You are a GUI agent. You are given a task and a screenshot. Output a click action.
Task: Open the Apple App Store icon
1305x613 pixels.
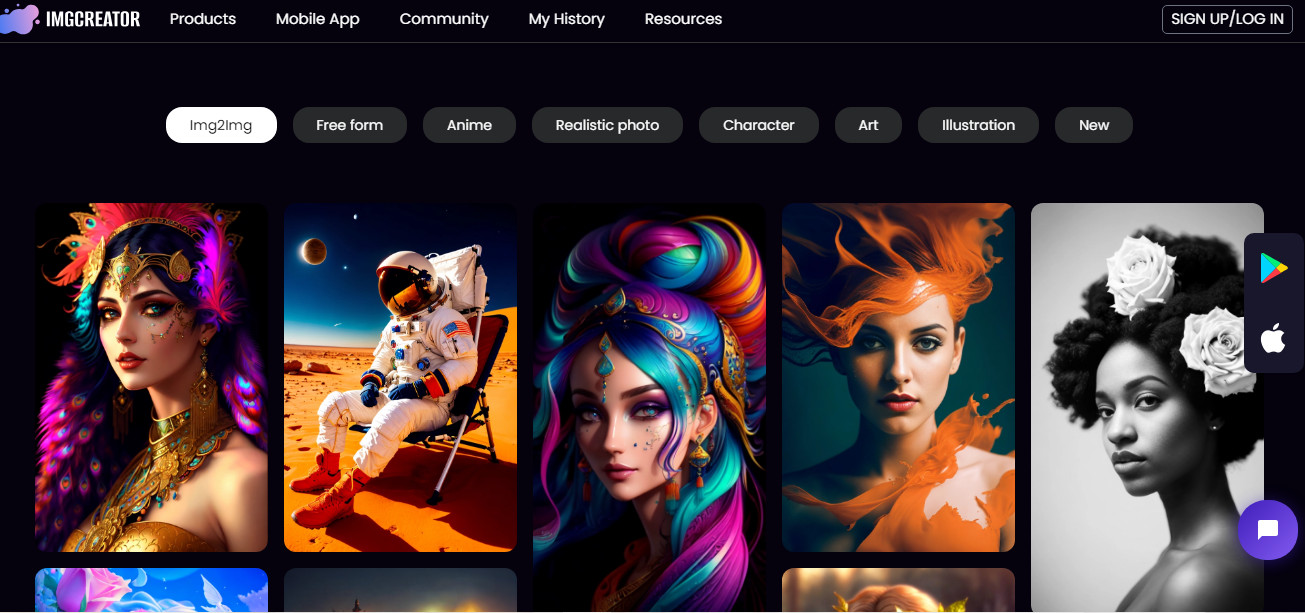click(1273, 339)
